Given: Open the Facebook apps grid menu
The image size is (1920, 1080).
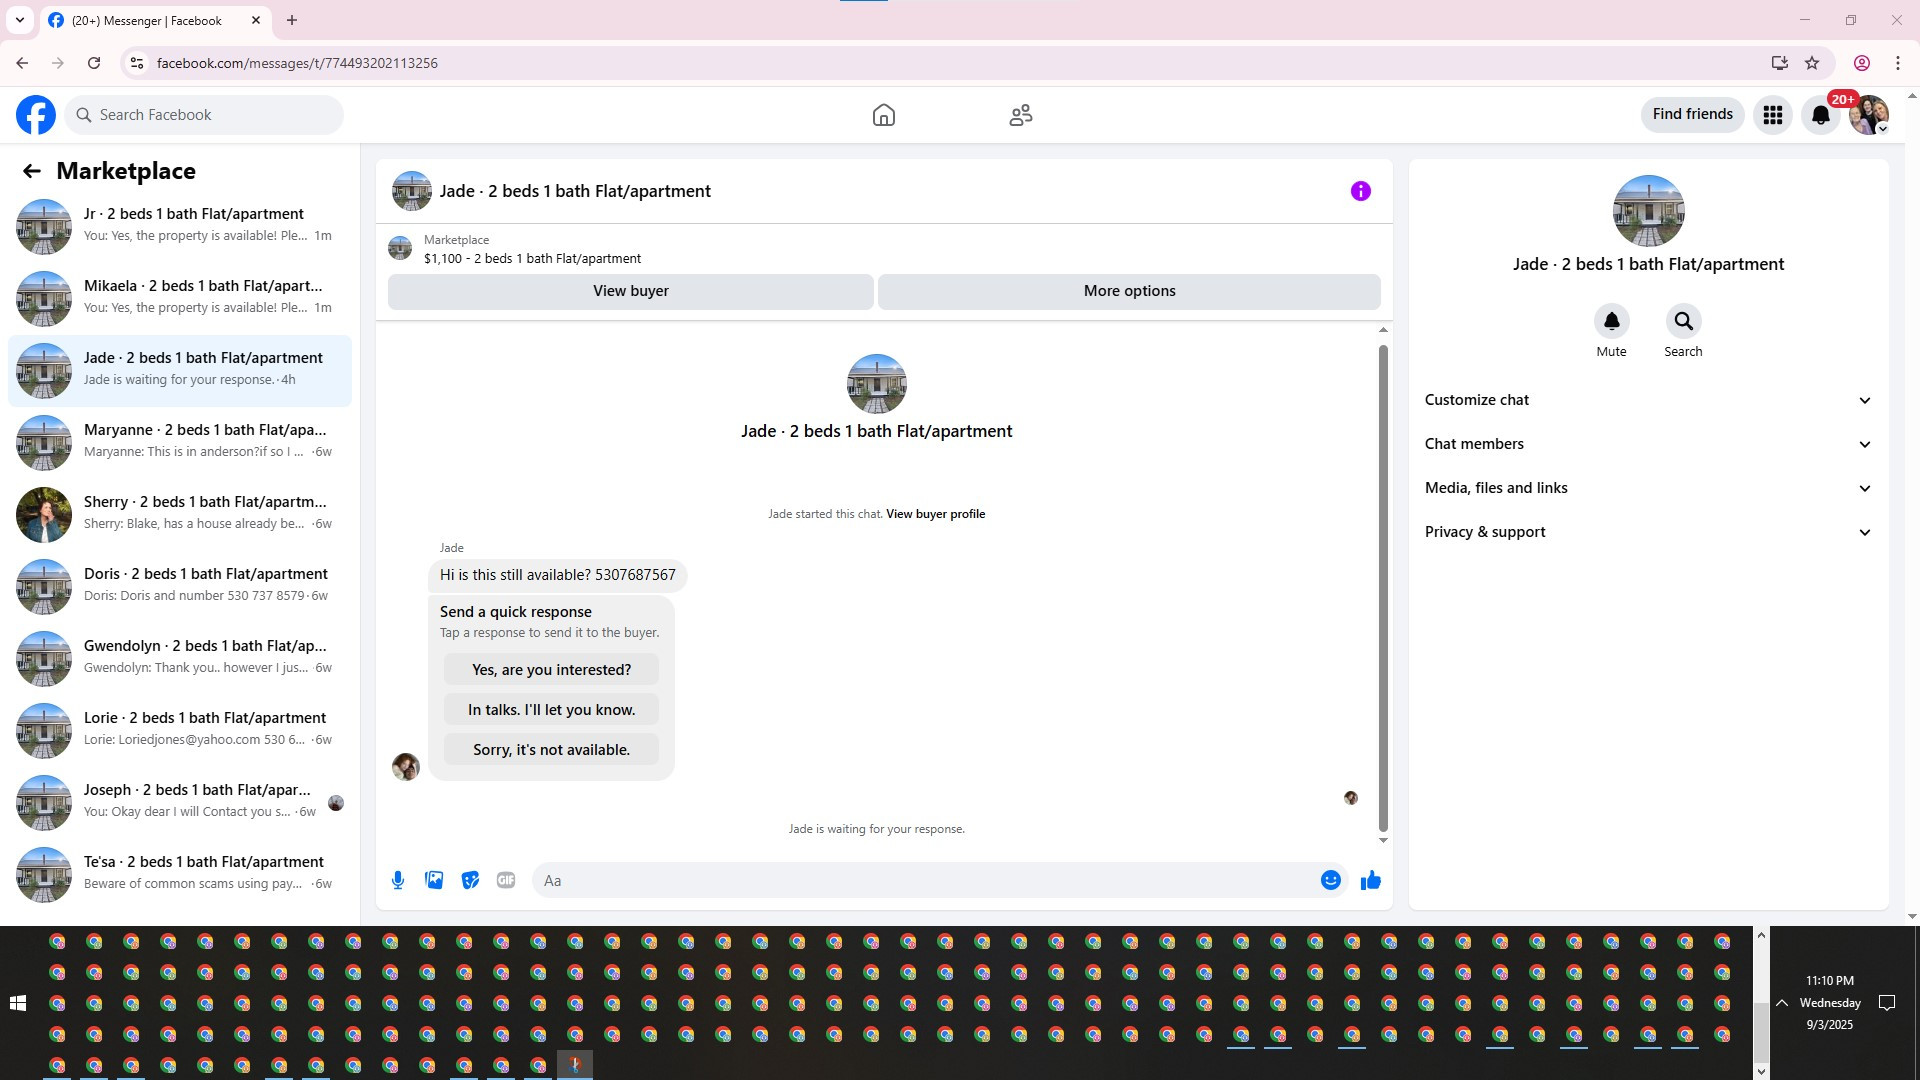Looking at the screenshot, I should point(1773,115).
